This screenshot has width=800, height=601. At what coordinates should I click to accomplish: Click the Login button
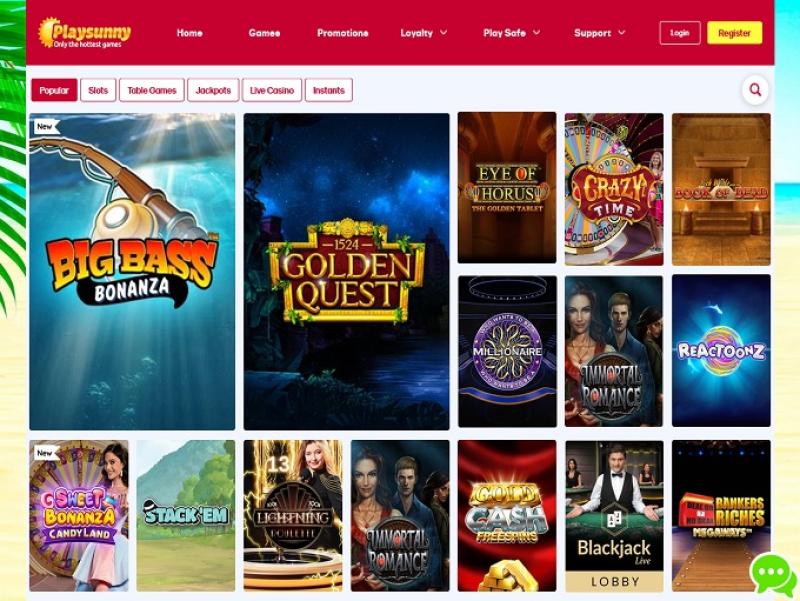tap(680, 33)
